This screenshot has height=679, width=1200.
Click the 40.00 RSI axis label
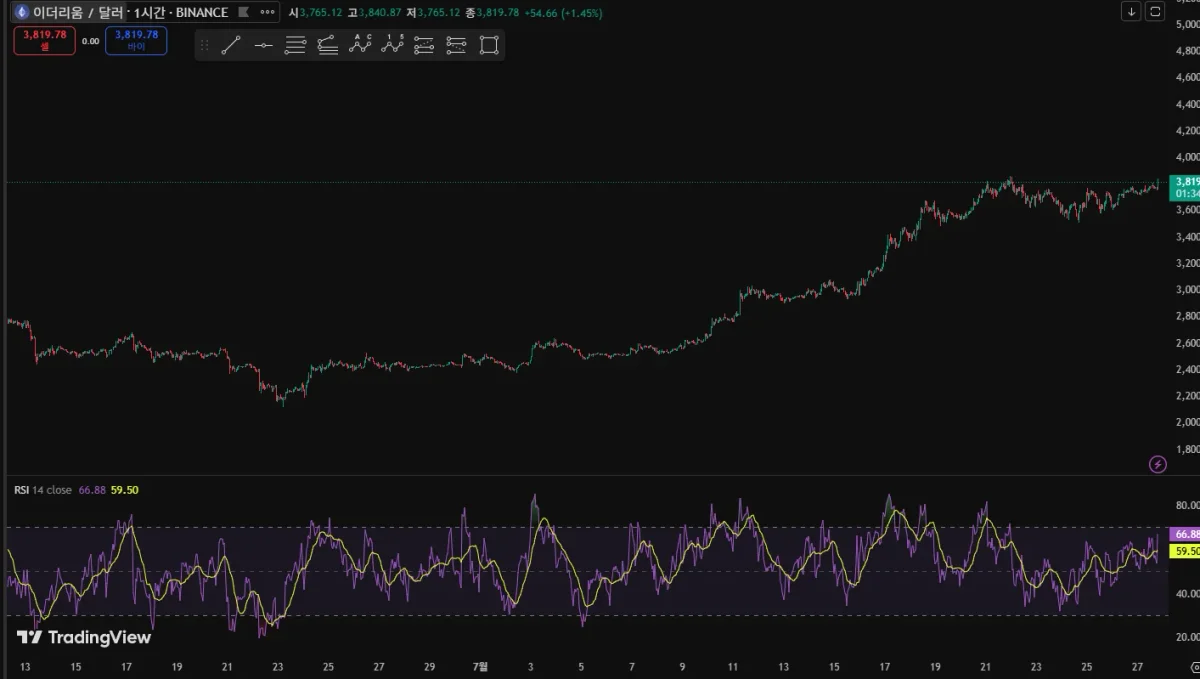pos(1188,593)
